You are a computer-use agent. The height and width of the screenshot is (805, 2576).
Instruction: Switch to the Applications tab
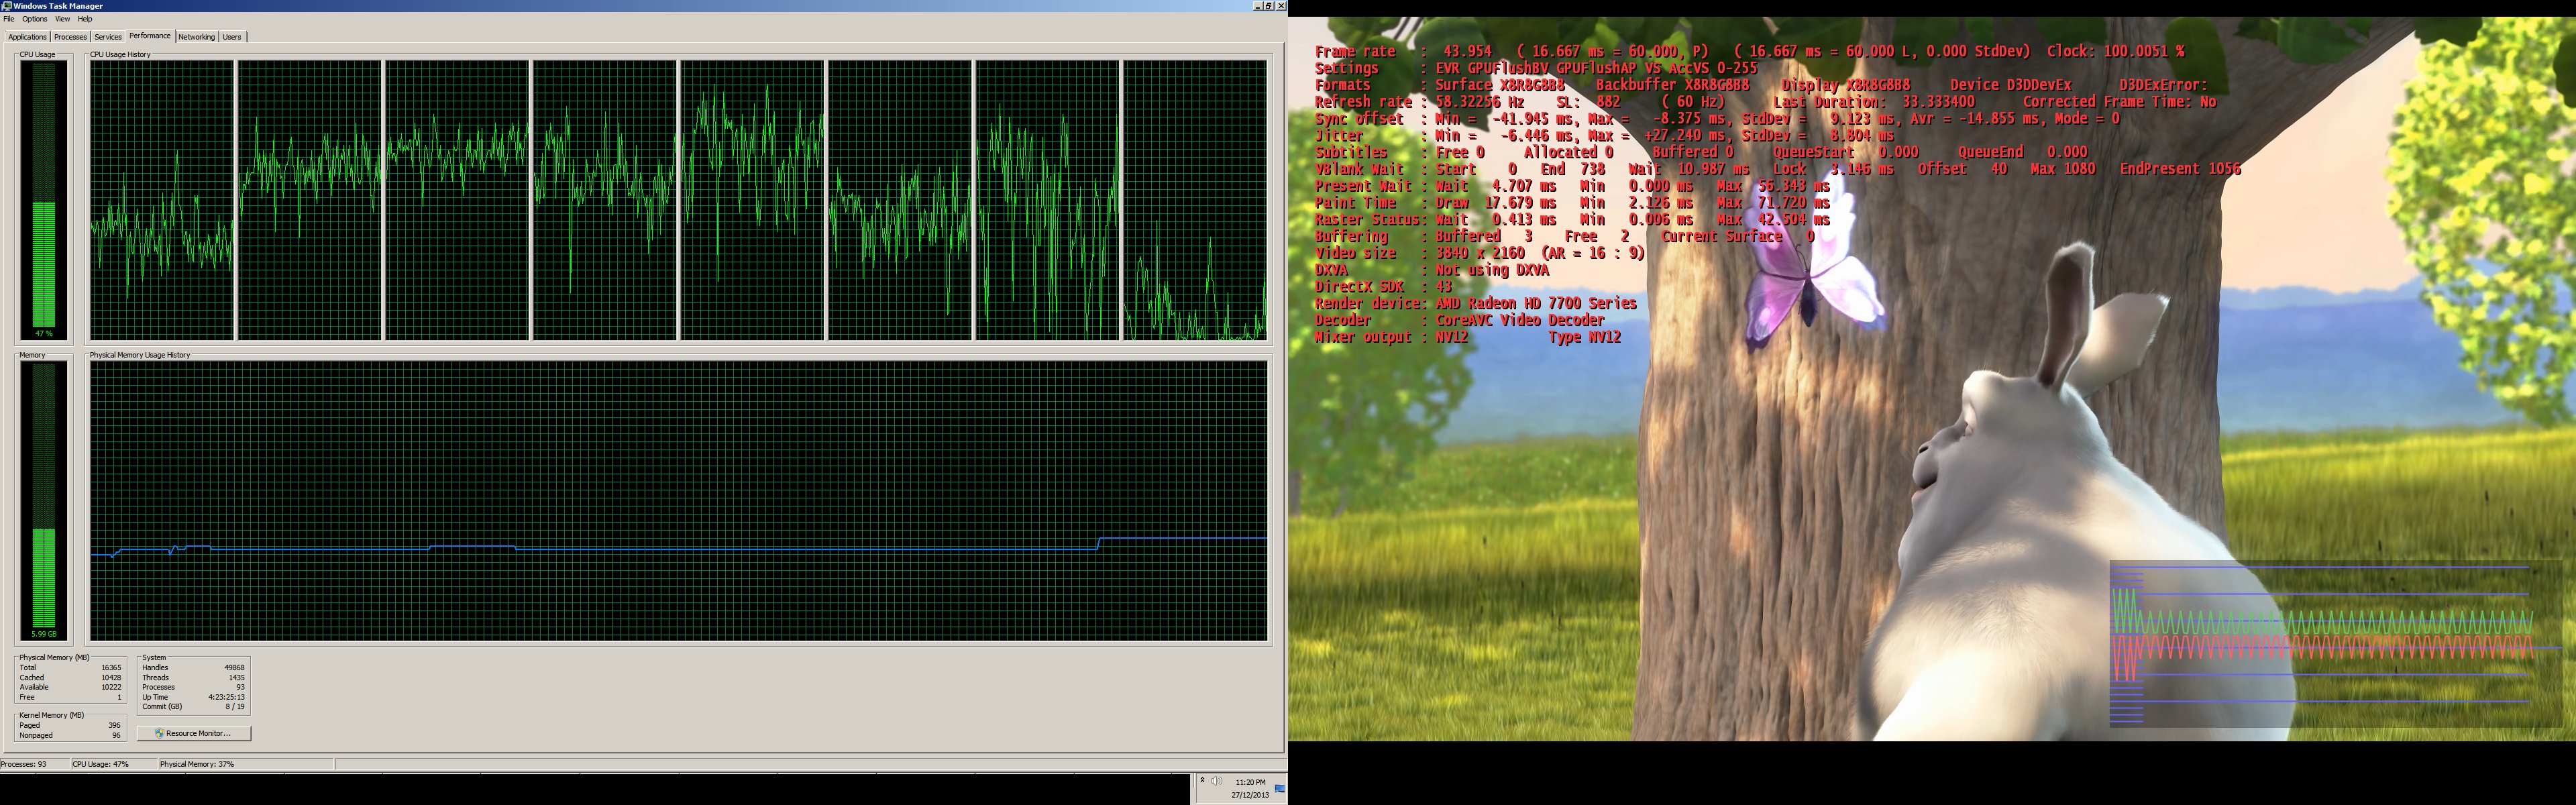tap(27, 37)
